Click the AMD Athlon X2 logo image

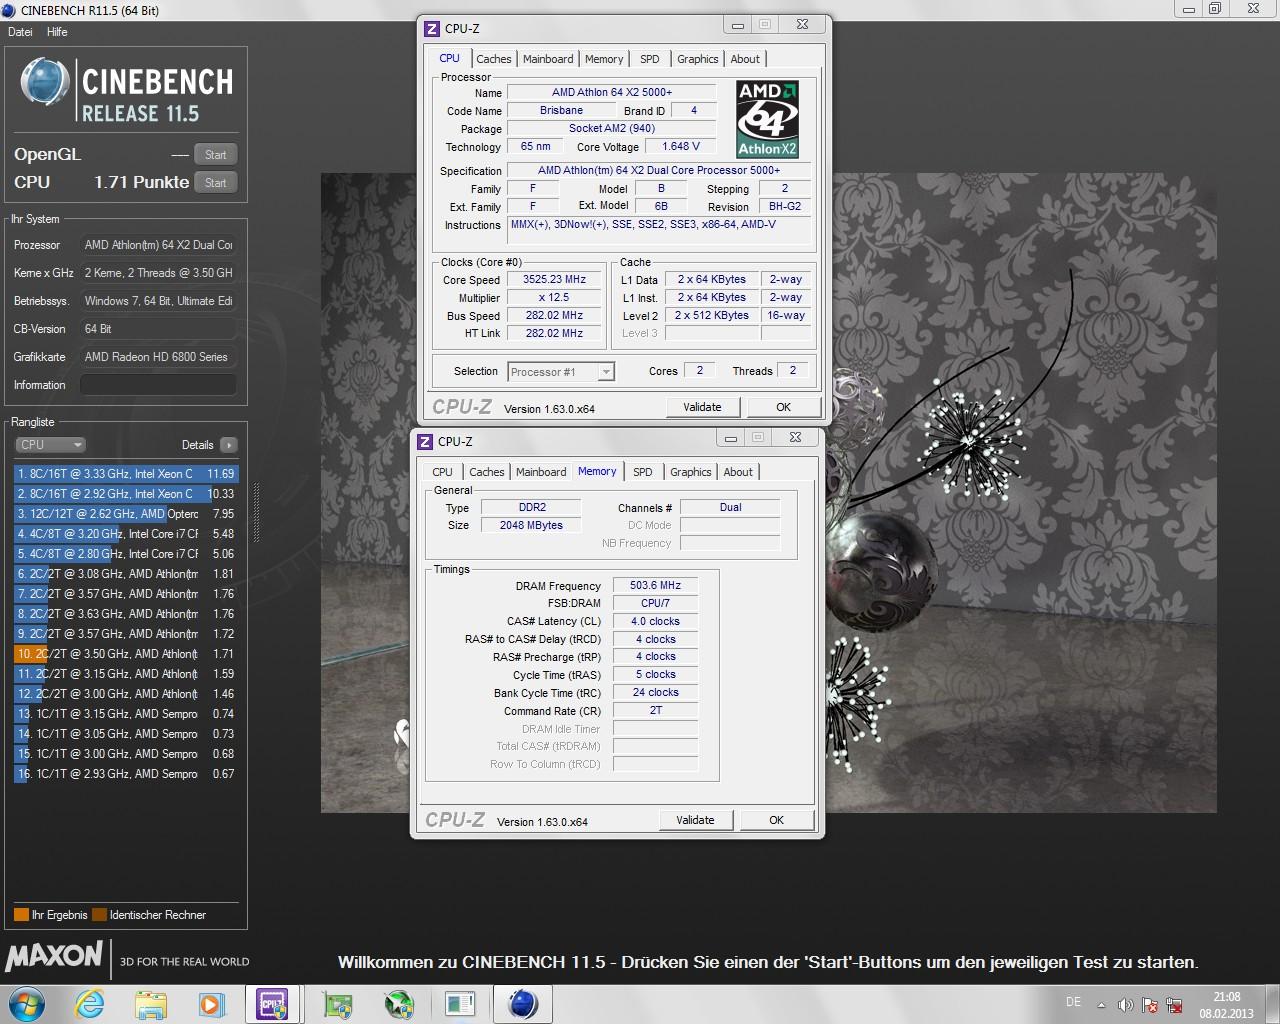[x=768, y=120]
